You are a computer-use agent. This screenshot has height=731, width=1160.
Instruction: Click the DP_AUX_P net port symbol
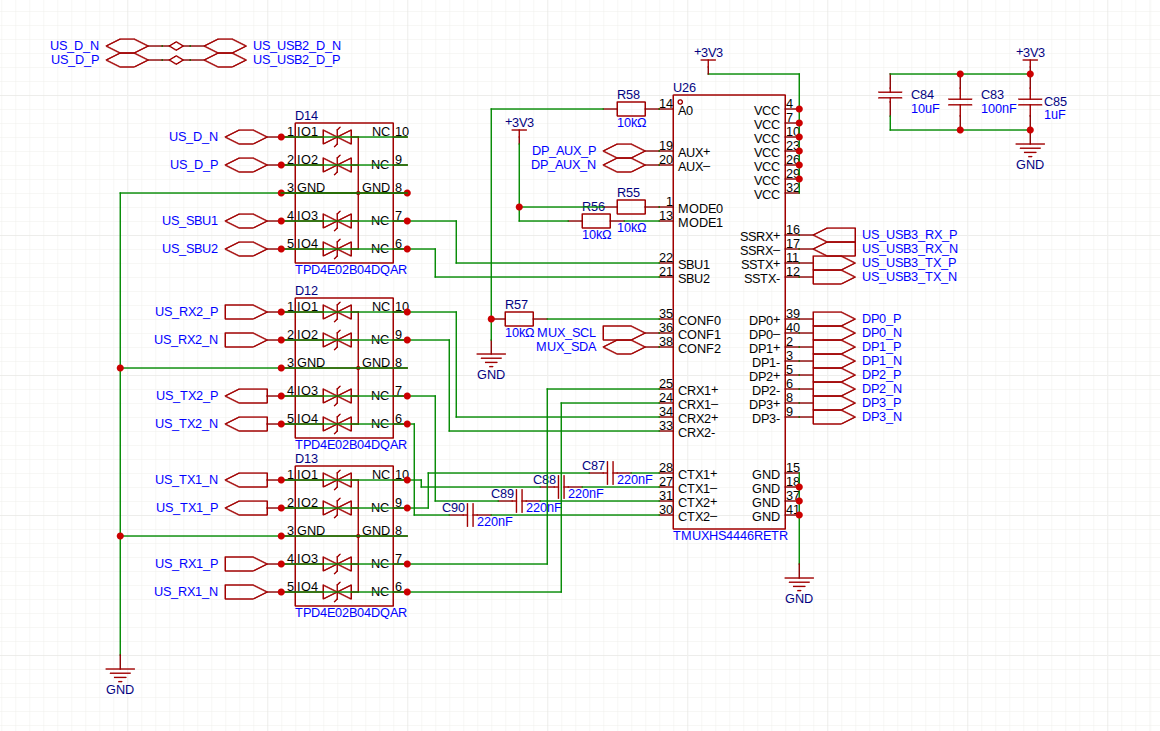coord(624,150)
